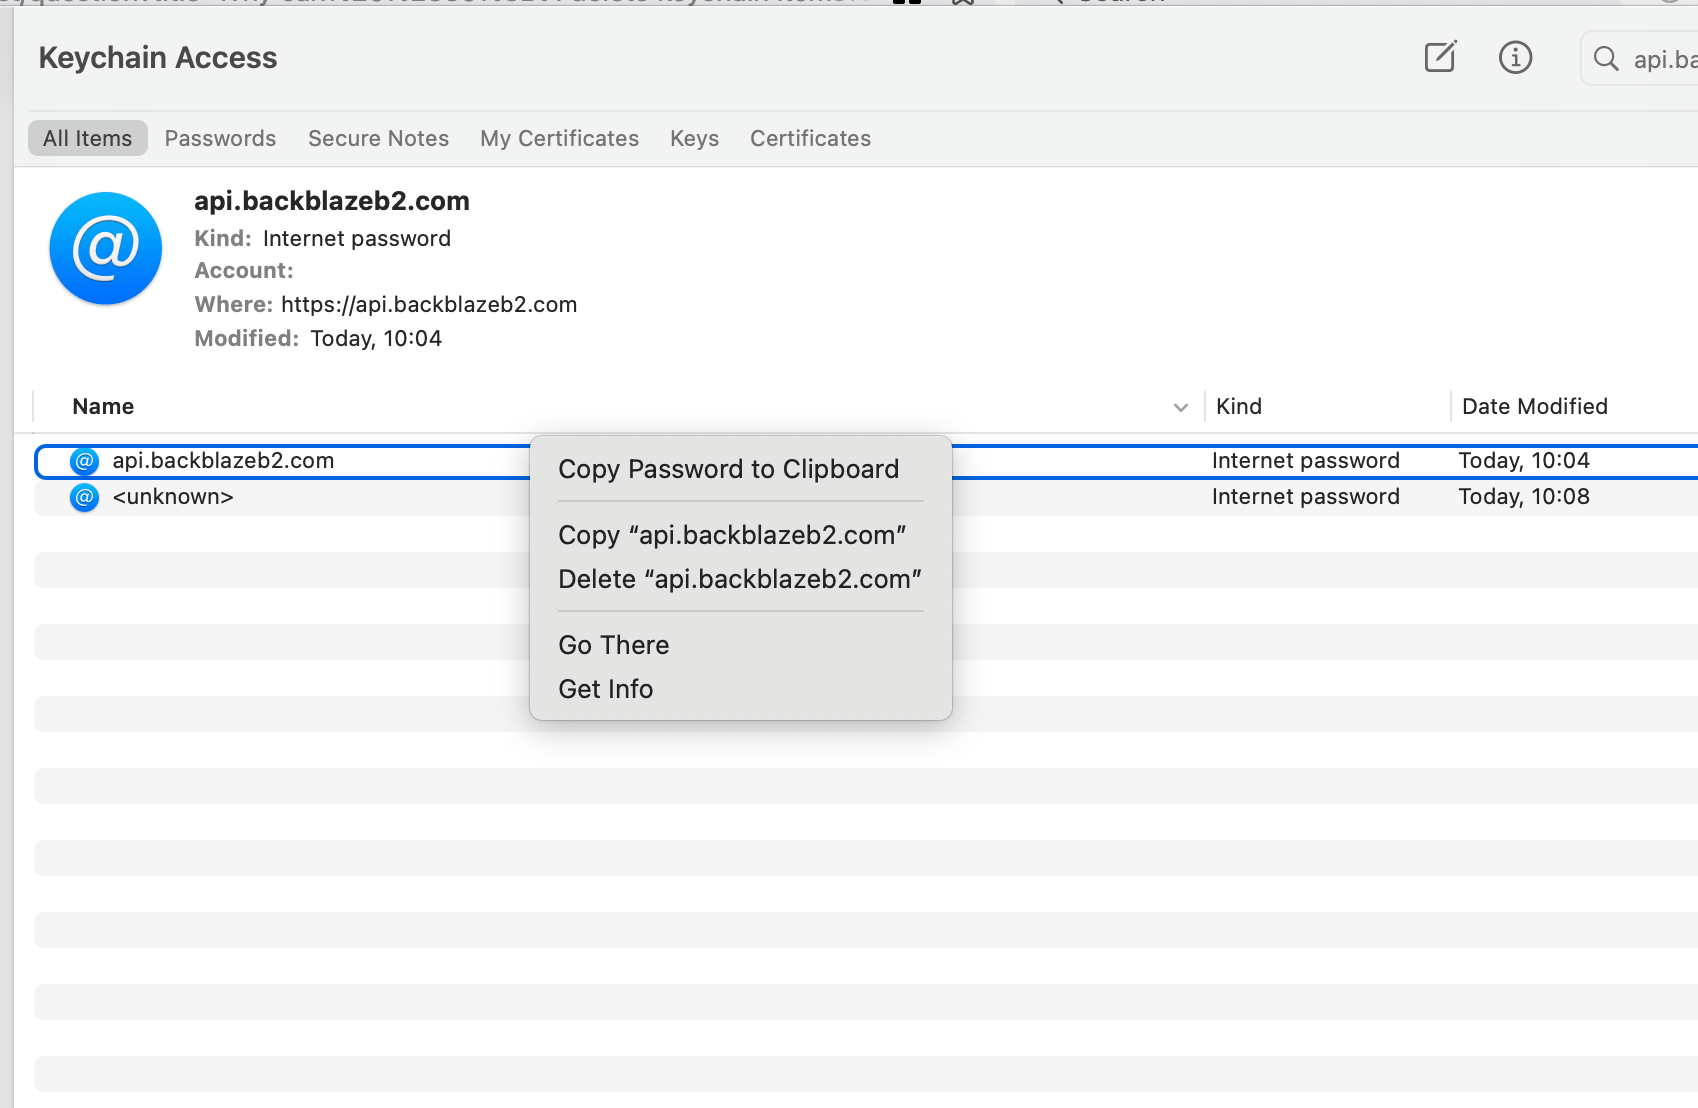This screenshot has height=1108, width=1698.
Task: Click the @ icon beside api.backblazeb2.com row
Action: 84,461
